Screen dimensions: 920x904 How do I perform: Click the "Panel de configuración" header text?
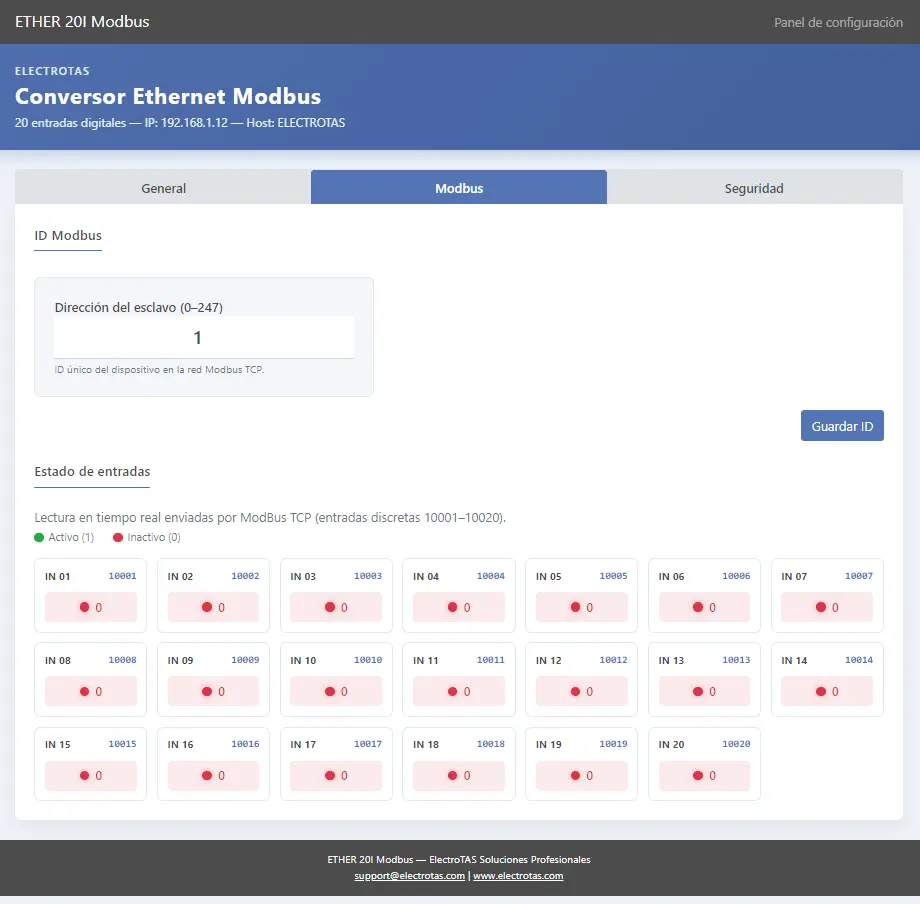(x=838, y=22)
